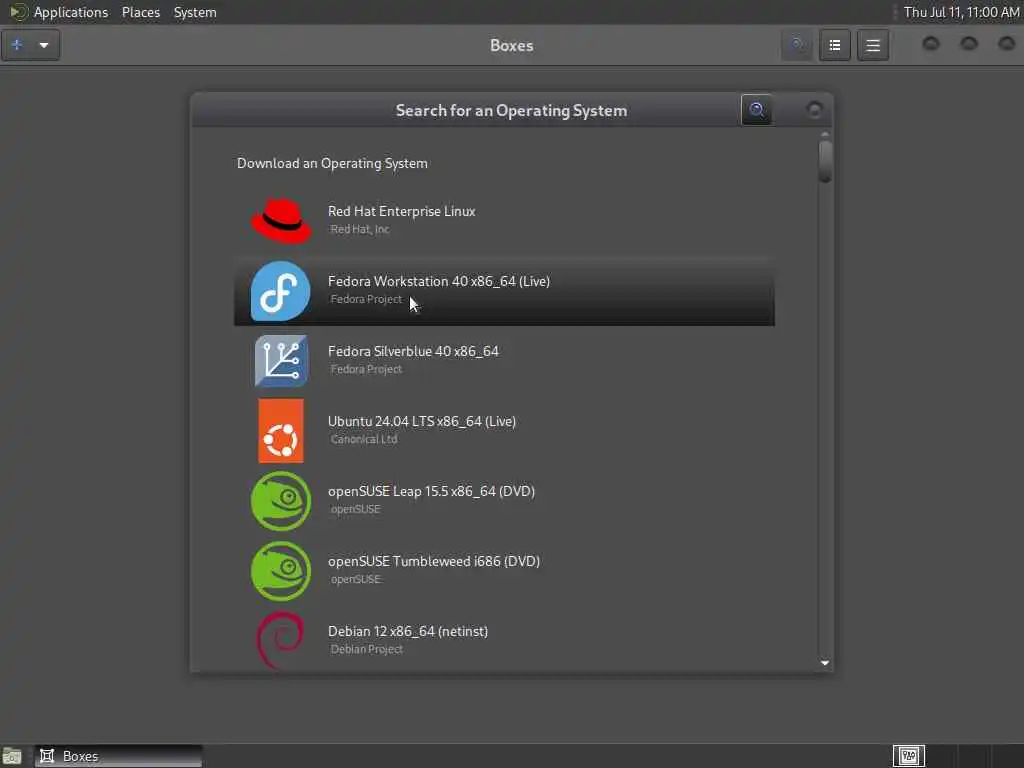Click the show desktop icon in bottom panel

click(x=12, y=756)
